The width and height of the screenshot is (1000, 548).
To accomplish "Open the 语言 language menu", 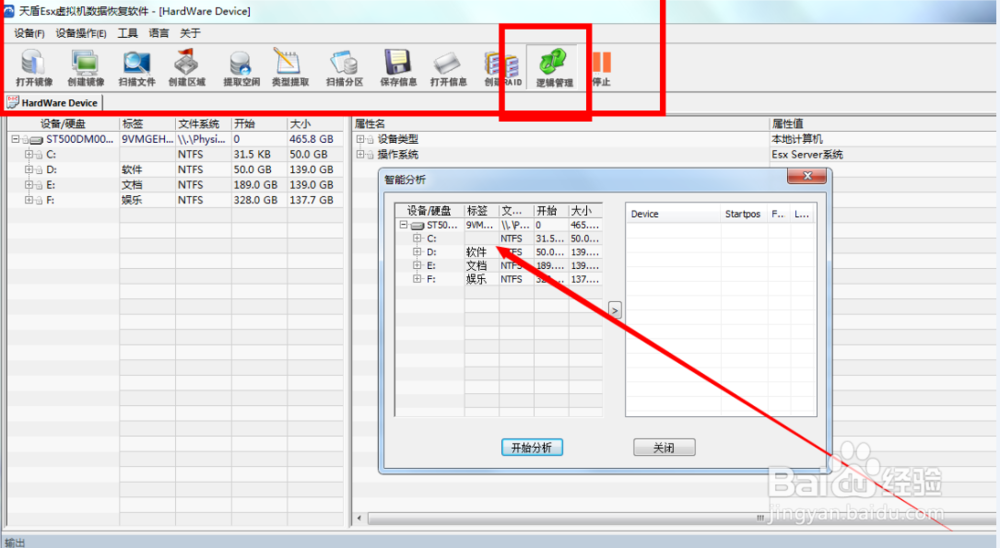I will (x=159, y=33).
